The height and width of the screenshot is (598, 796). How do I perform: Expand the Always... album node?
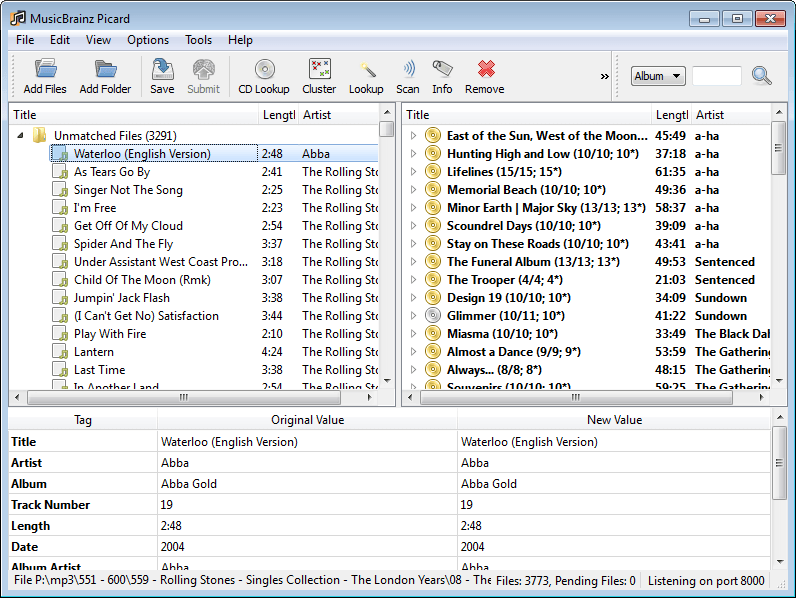click(x=413, y=370)
